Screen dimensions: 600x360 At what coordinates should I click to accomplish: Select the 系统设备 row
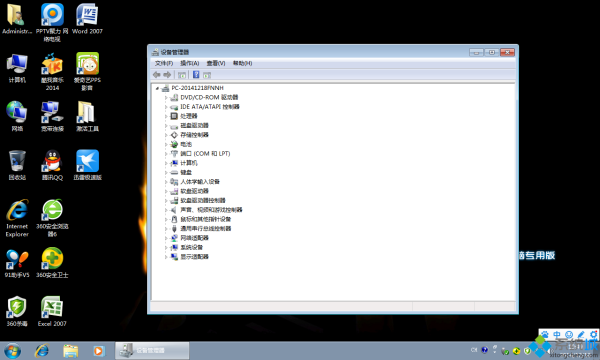[192, 248]
